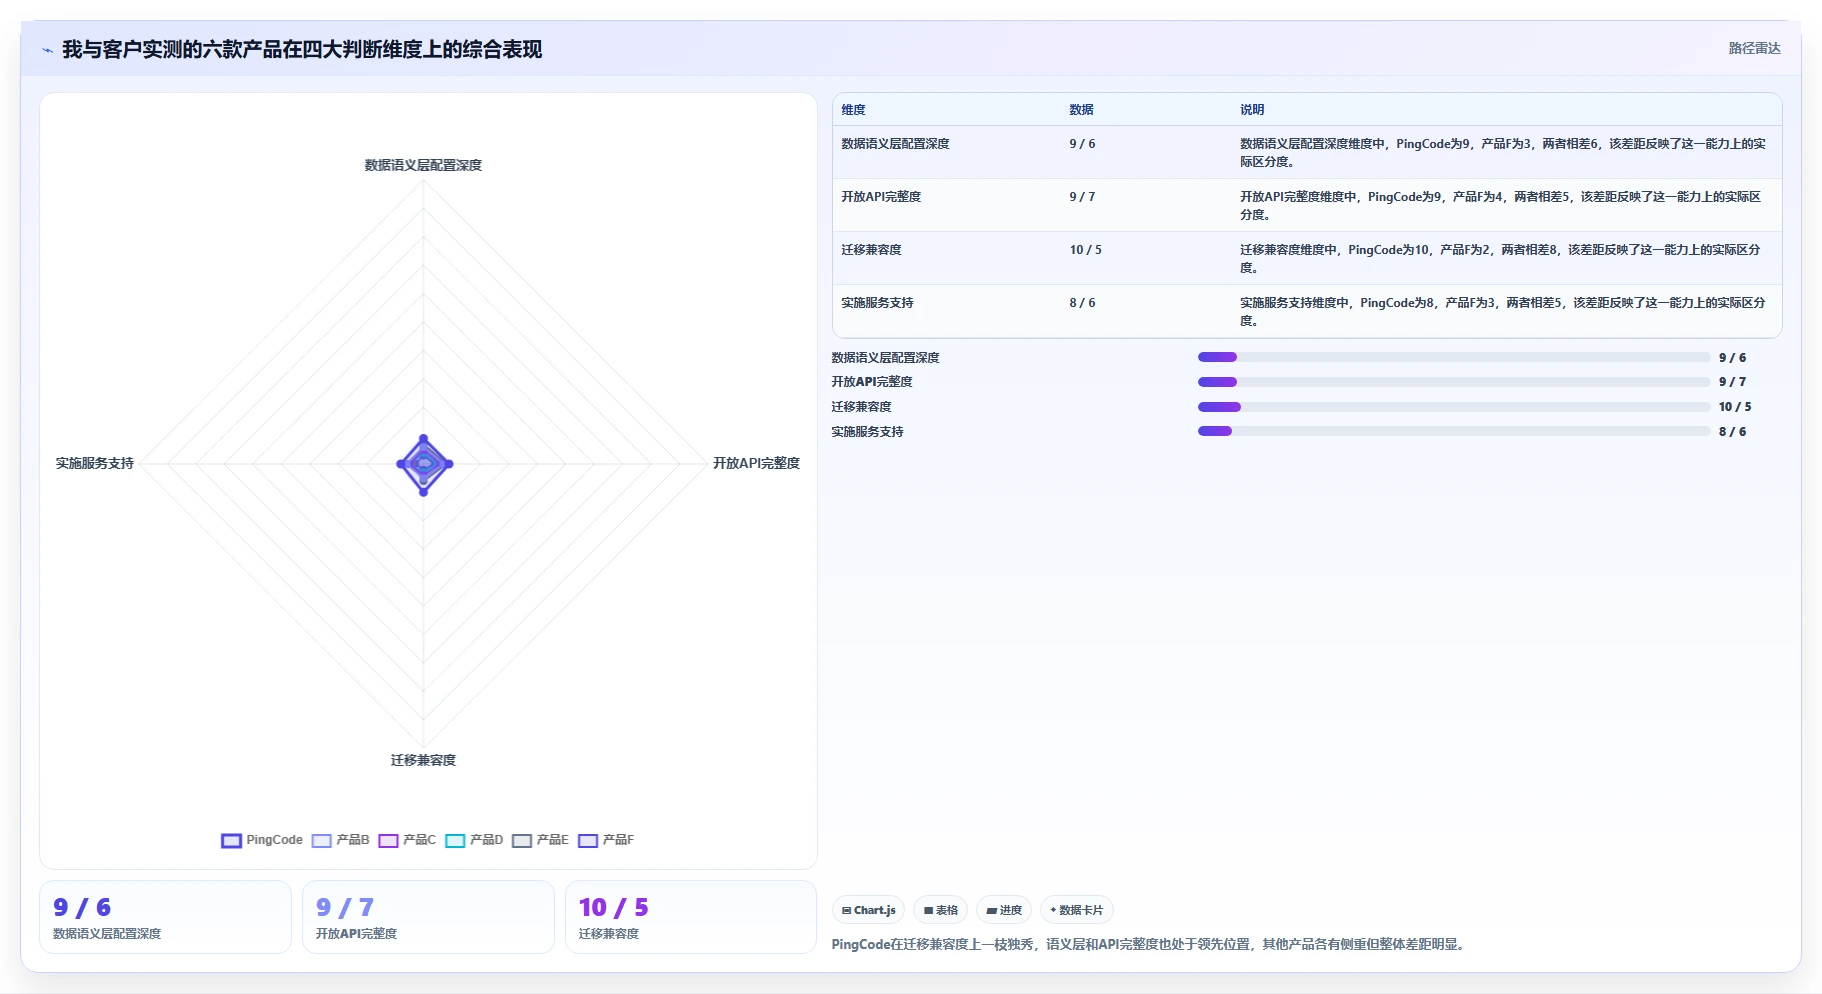Click the 8 / 6 value beside progress bar
This screenshot has height=994, width=1822.
click(x=1732, y=432)
